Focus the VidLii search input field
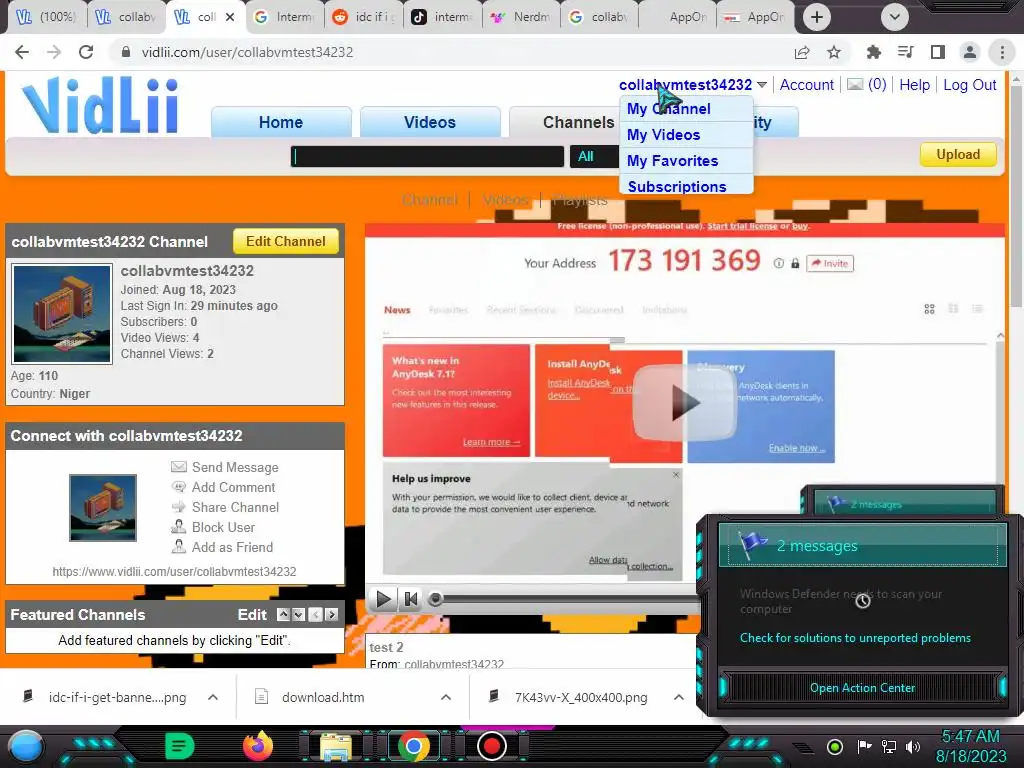The image size is (1024, 768). point(427,156)
